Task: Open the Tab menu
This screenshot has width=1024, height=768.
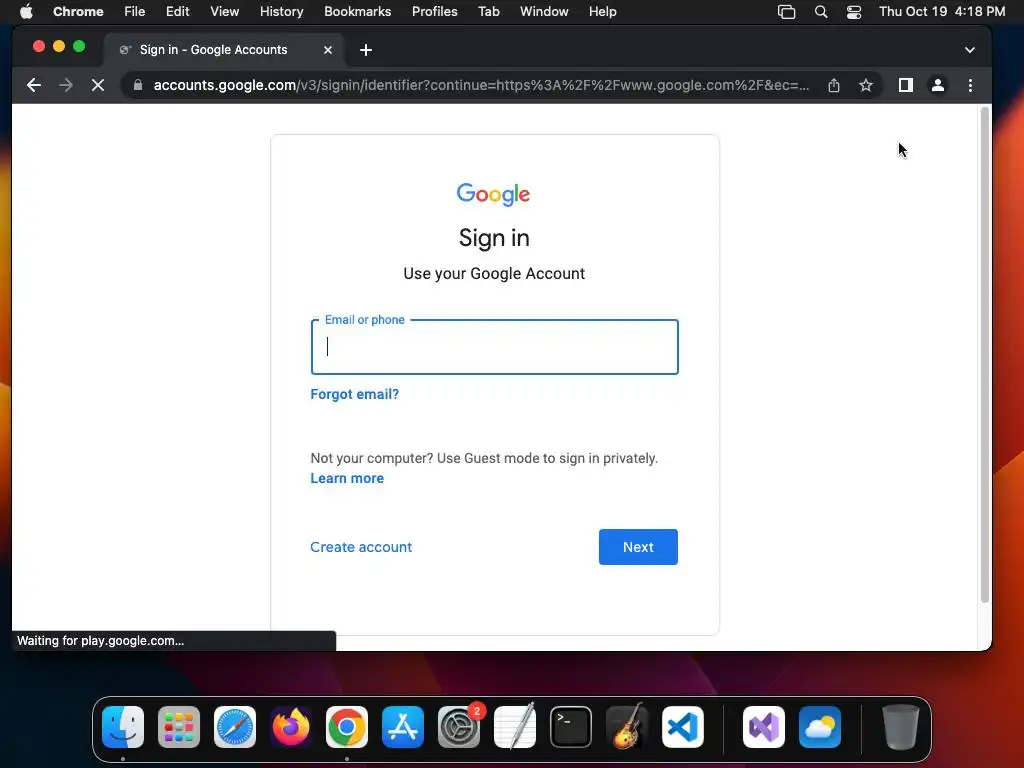Action: pos(488,11)
